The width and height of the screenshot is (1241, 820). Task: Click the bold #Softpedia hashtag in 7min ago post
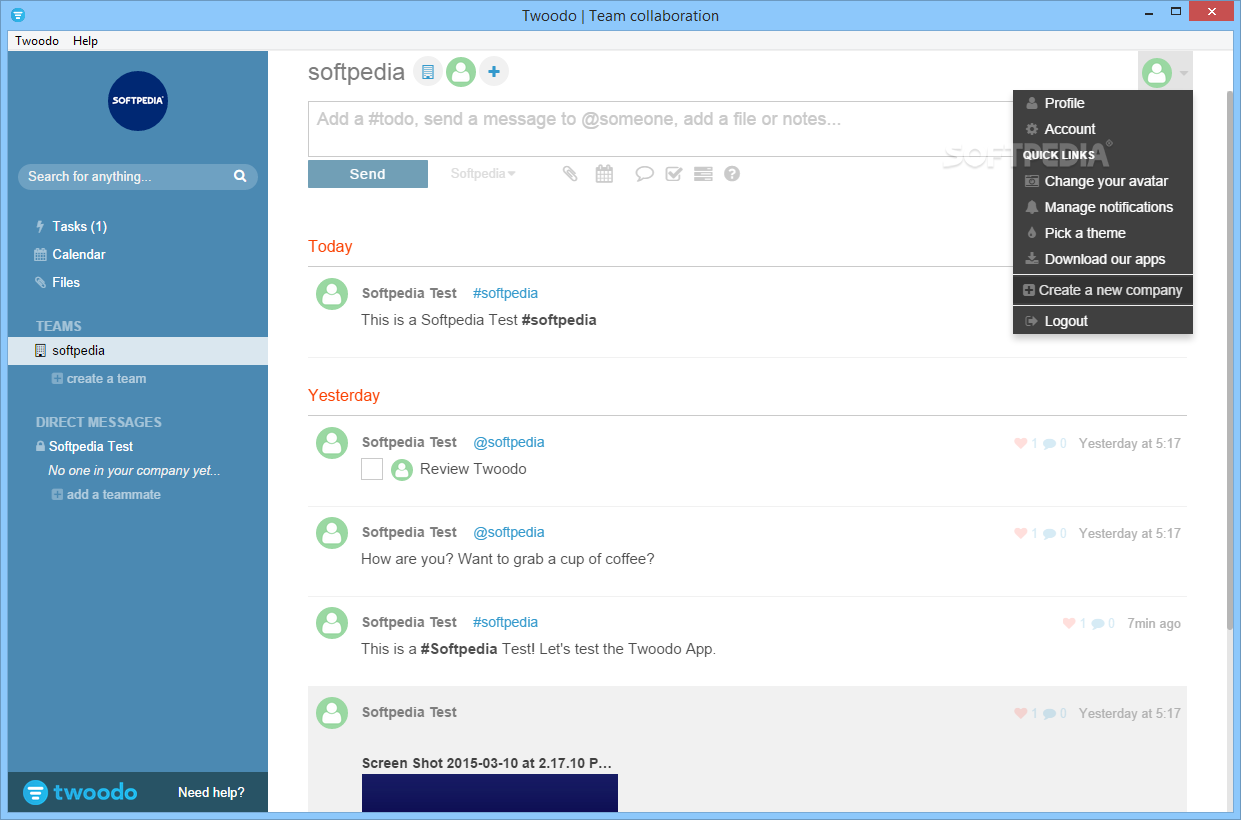pos(459,649)
